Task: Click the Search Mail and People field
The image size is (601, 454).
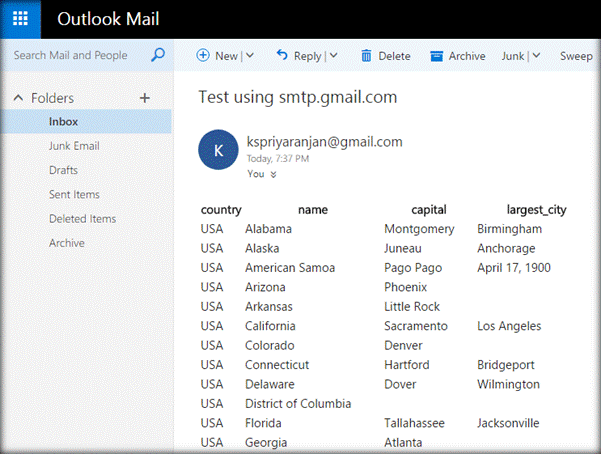Action: coord(70,55)
